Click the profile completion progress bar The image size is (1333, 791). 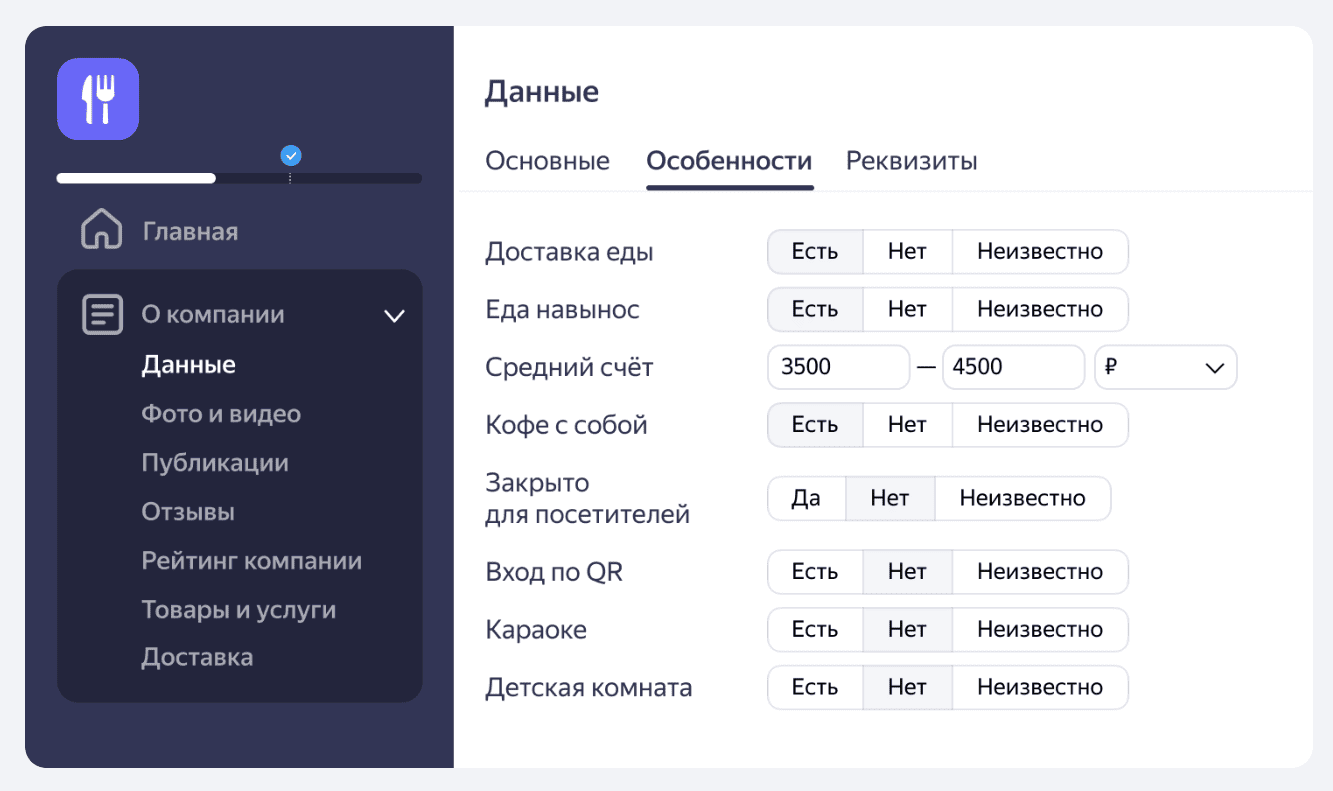click(x=239, y=178)
